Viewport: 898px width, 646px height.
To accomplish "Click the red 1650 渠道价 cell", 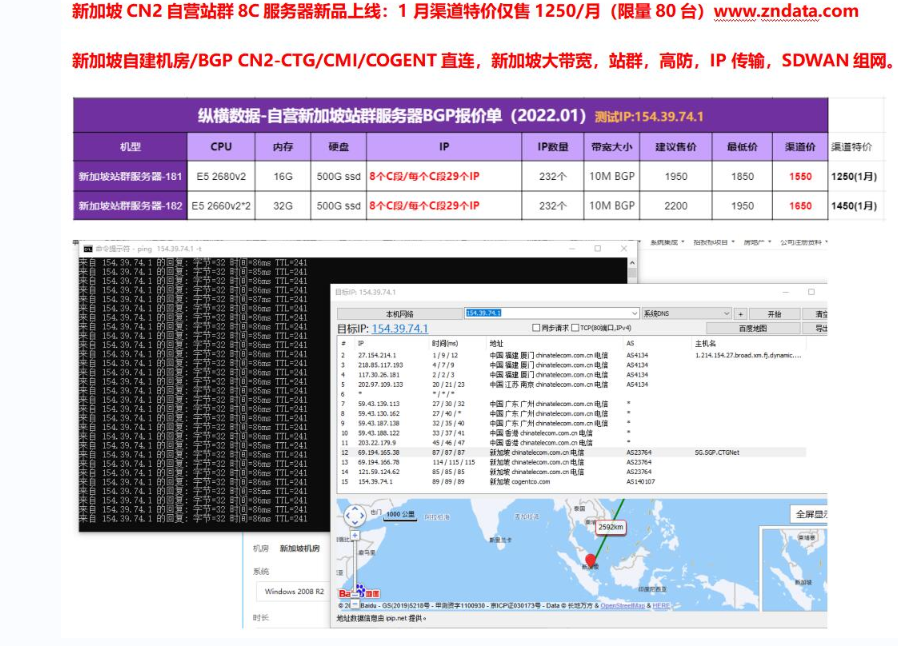I will [x=800, y=206].
